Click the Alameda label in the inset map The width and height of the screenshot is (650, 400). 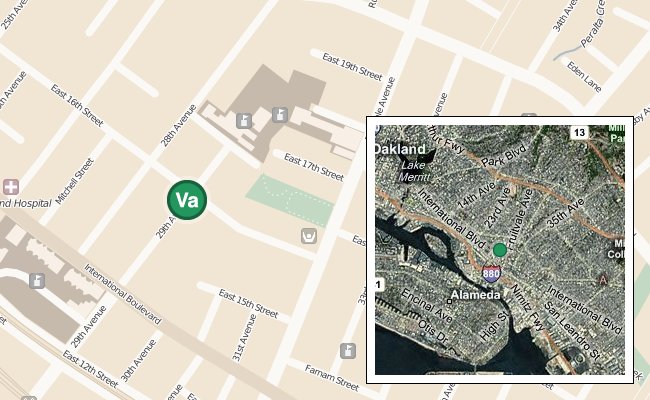(475, 295)
